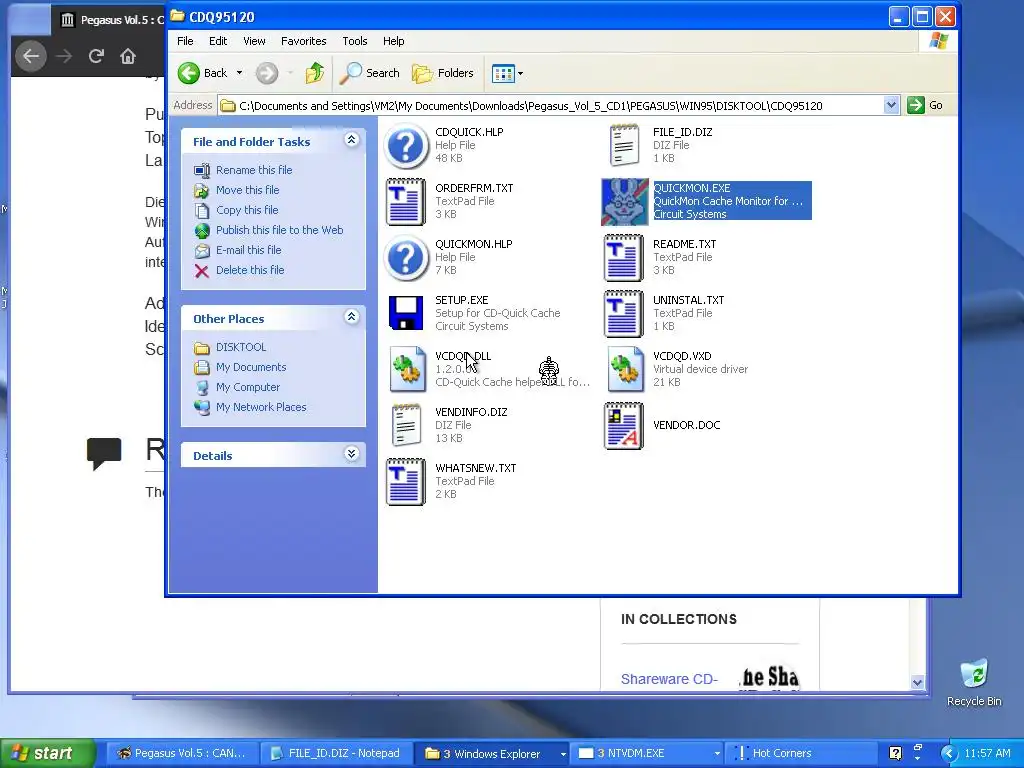Go to My Network Places link
Screen dimensions: 1024x768
tap(261, 407)
